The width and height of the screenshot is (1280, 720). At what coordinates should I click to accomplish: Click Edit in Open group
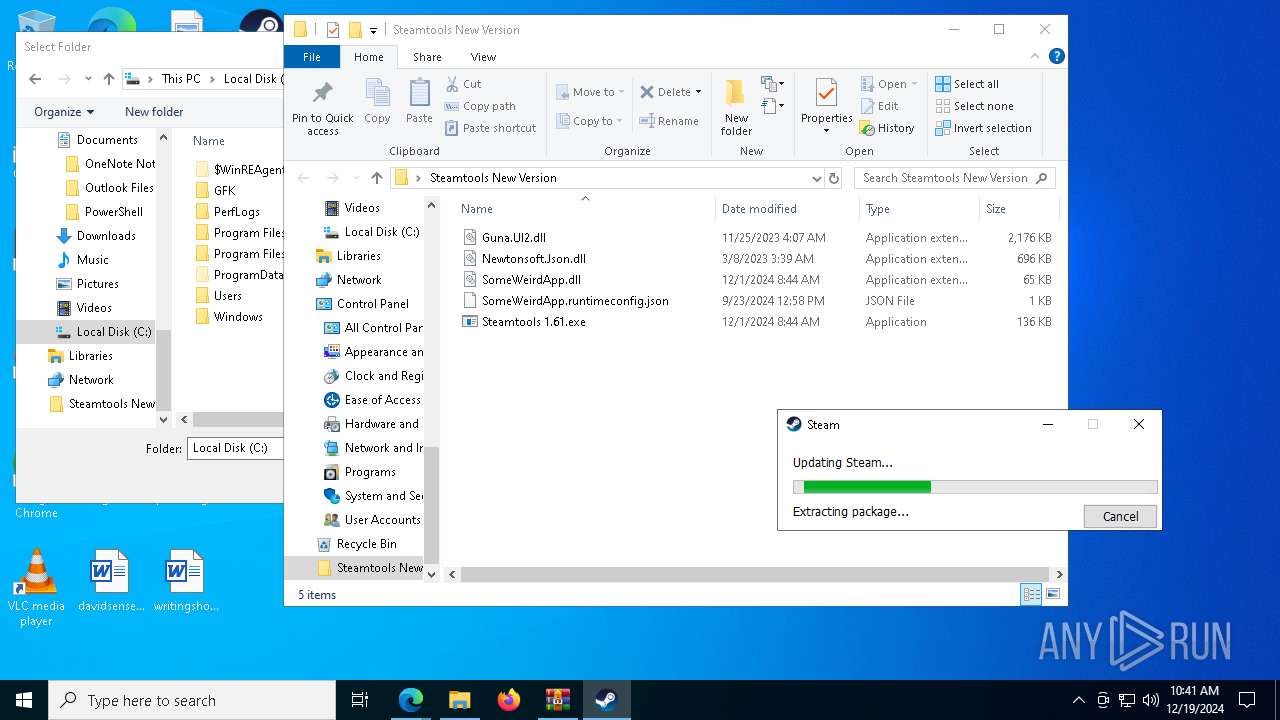[879, 106]
